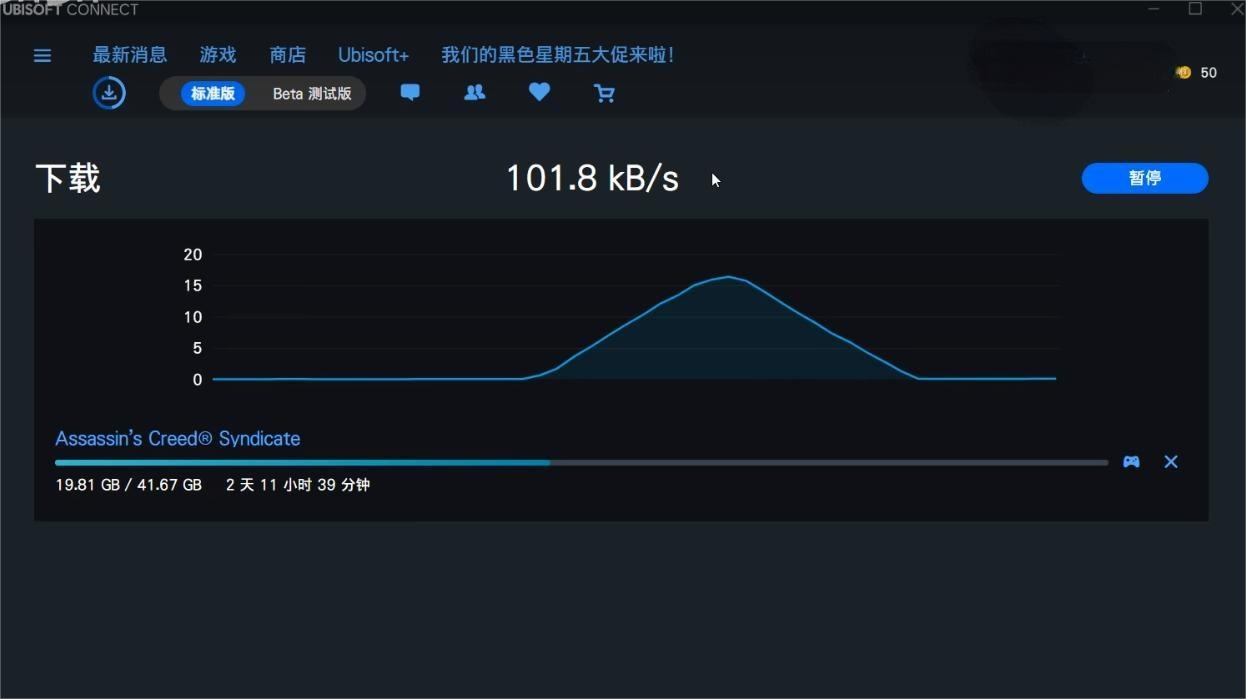Open the 商店 store tab
Viewport: 1246px width, 699px height.
pos(288,55)
